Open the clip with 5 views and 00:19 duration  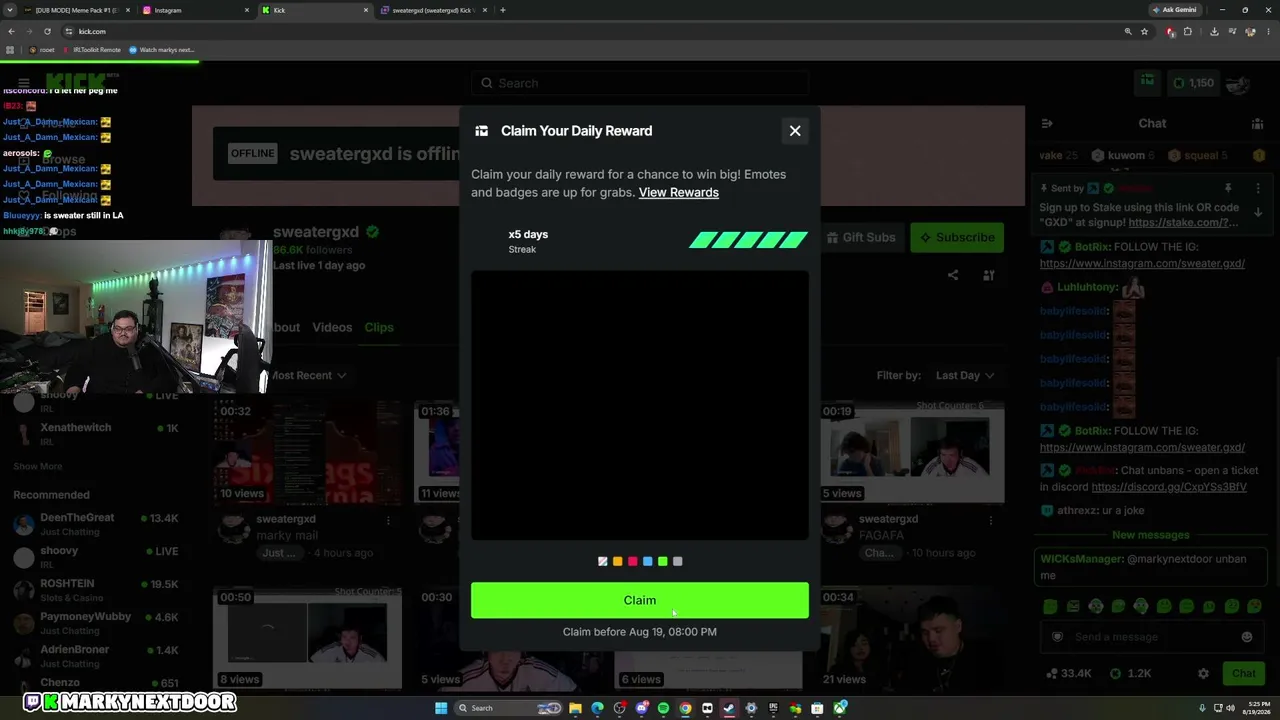tap(912, 452)
